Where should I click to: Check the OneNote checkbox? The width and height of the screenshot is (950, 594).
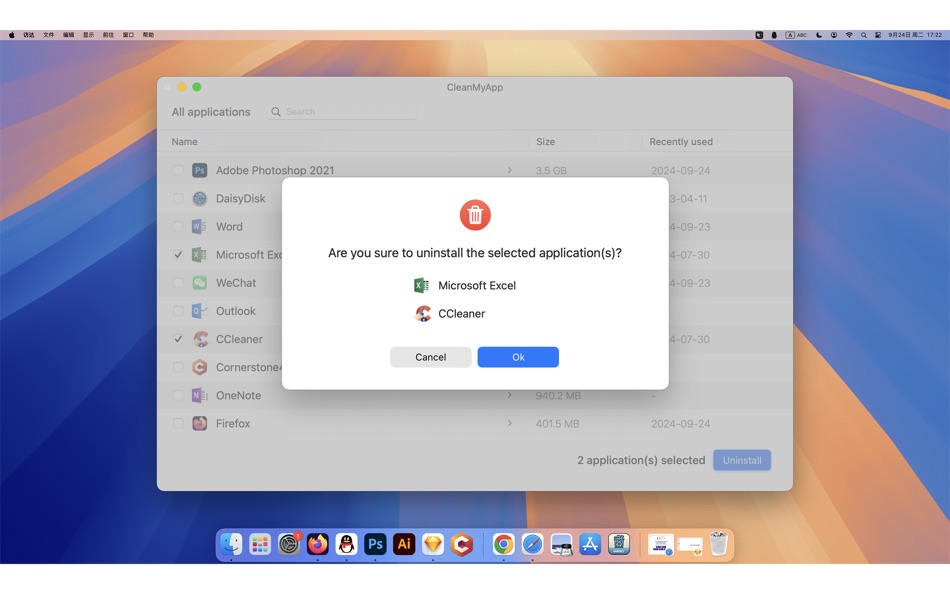click(x=178, y=395)
